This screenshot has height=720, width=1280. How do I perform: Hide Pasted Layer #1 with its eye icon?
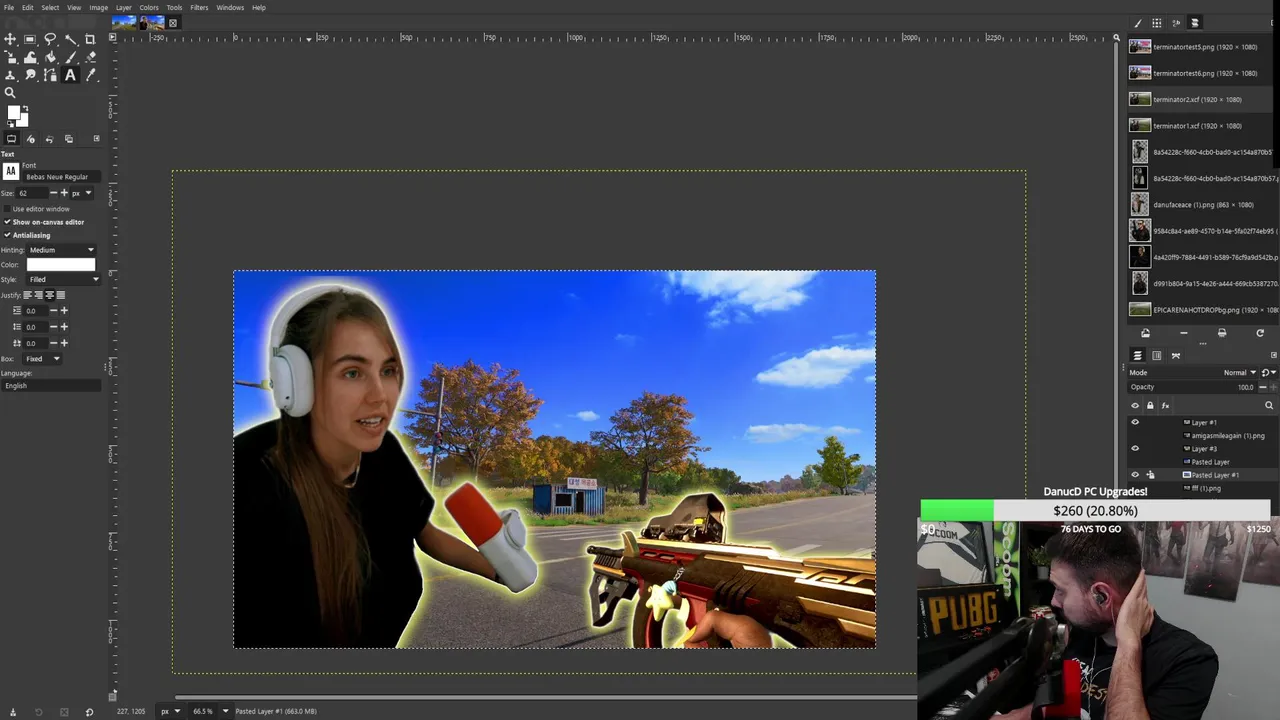point(1135,475)
